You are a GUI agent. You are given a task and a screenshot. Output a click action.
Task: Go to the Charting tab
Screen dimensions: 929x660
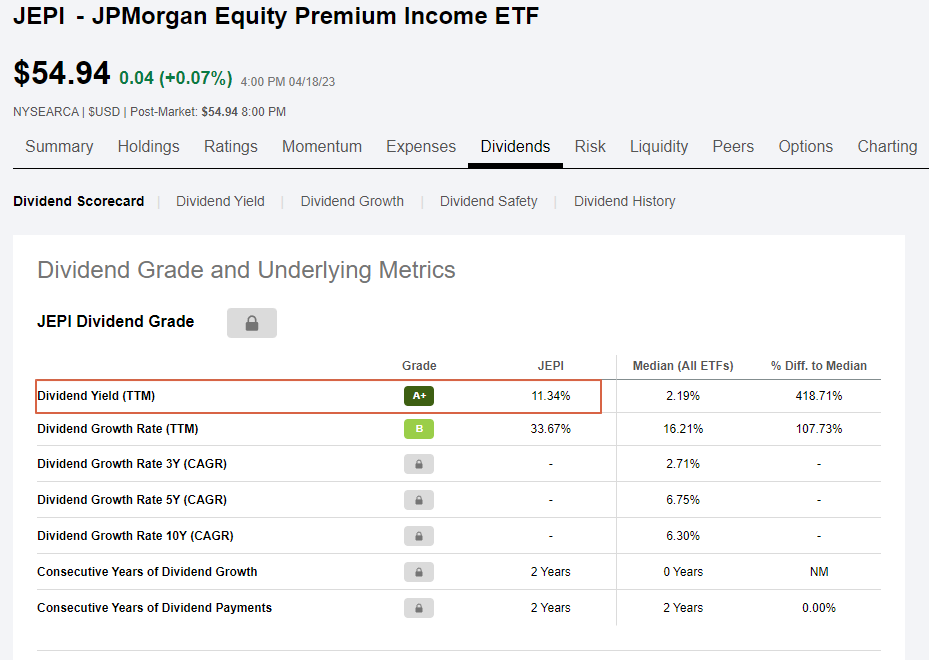(888, 146)
